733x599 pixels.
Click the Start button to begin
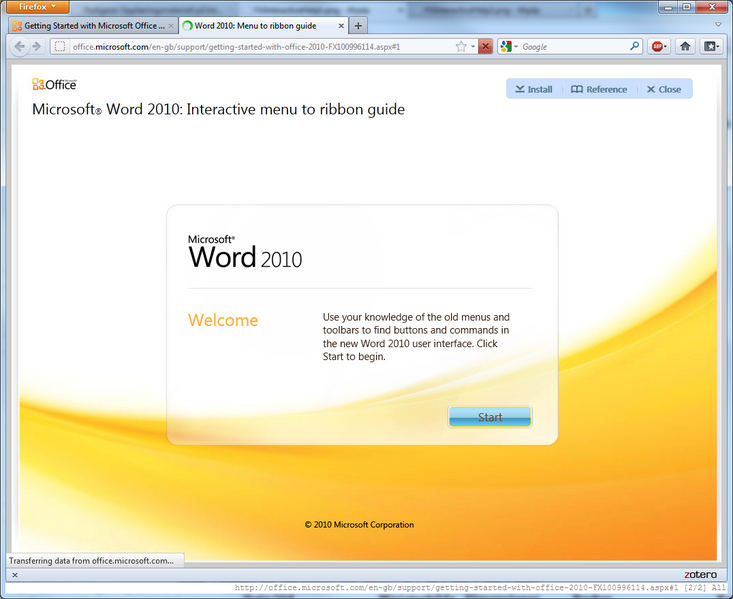coord(490,417)
